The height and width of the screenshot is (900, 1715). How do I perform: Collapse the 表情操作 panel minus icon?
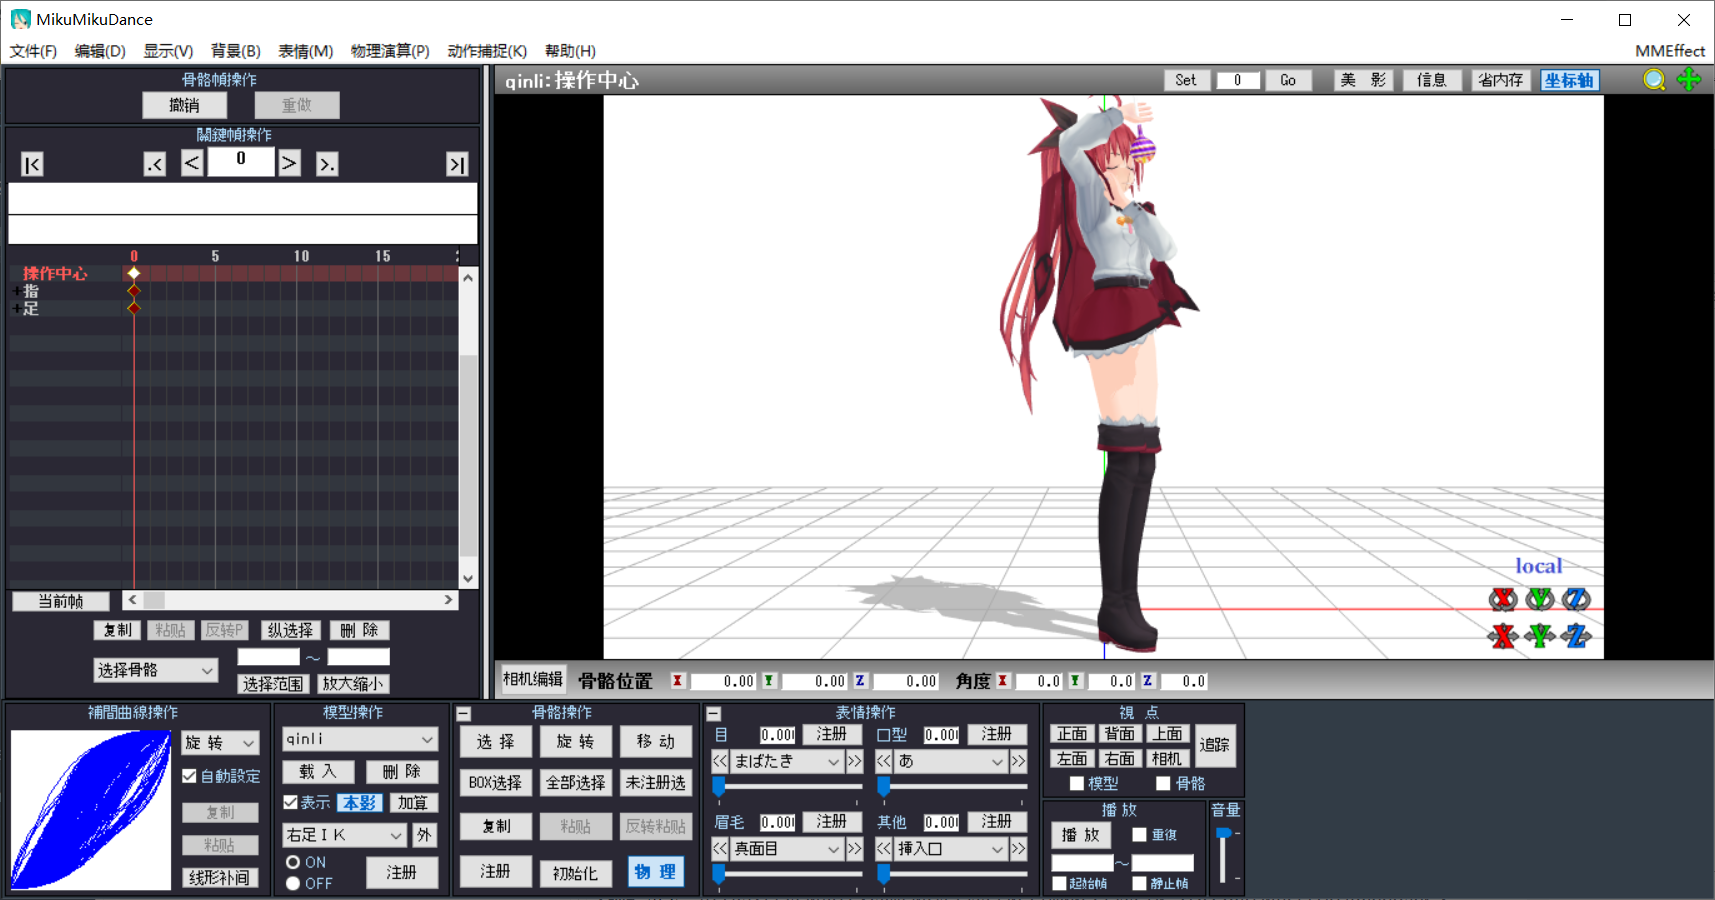713,714
